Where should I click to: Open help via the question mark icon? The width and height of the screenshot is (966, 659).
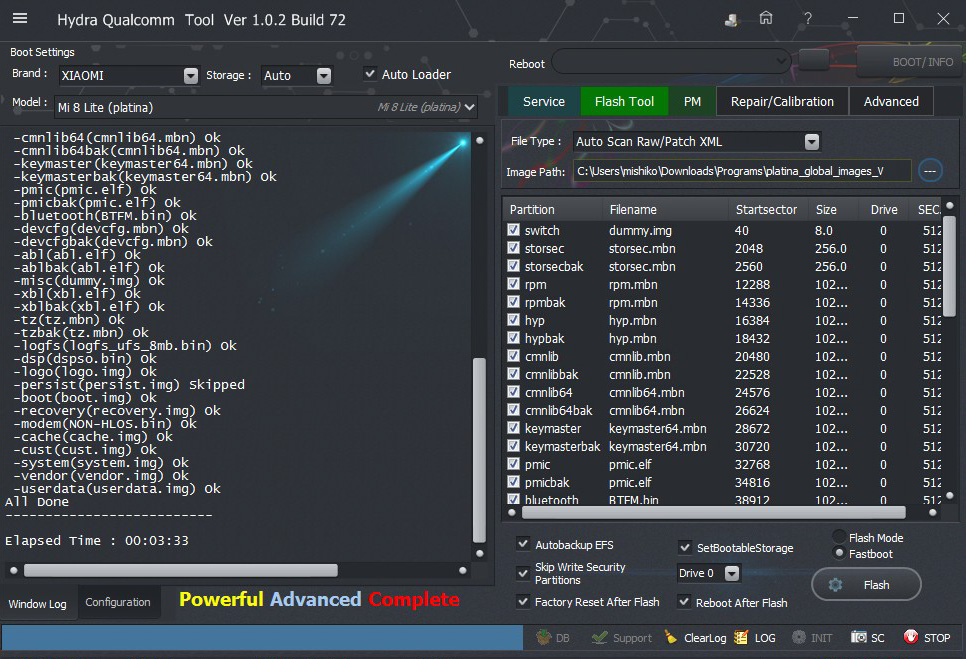point(808,18)
